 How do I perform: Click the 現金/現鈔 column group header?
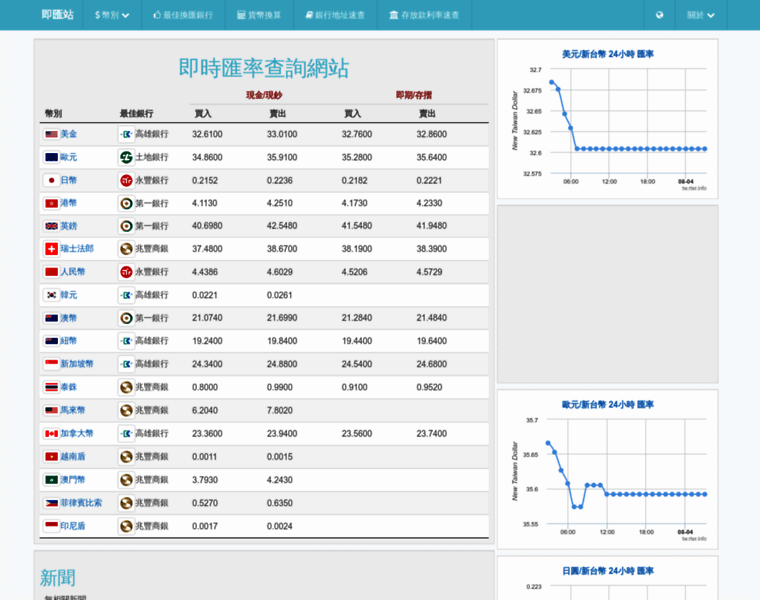(264, 95)
